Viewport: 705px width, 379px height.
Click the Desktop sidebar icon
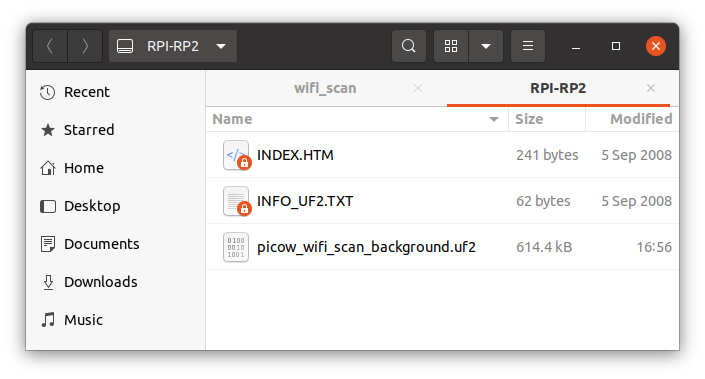48,206
